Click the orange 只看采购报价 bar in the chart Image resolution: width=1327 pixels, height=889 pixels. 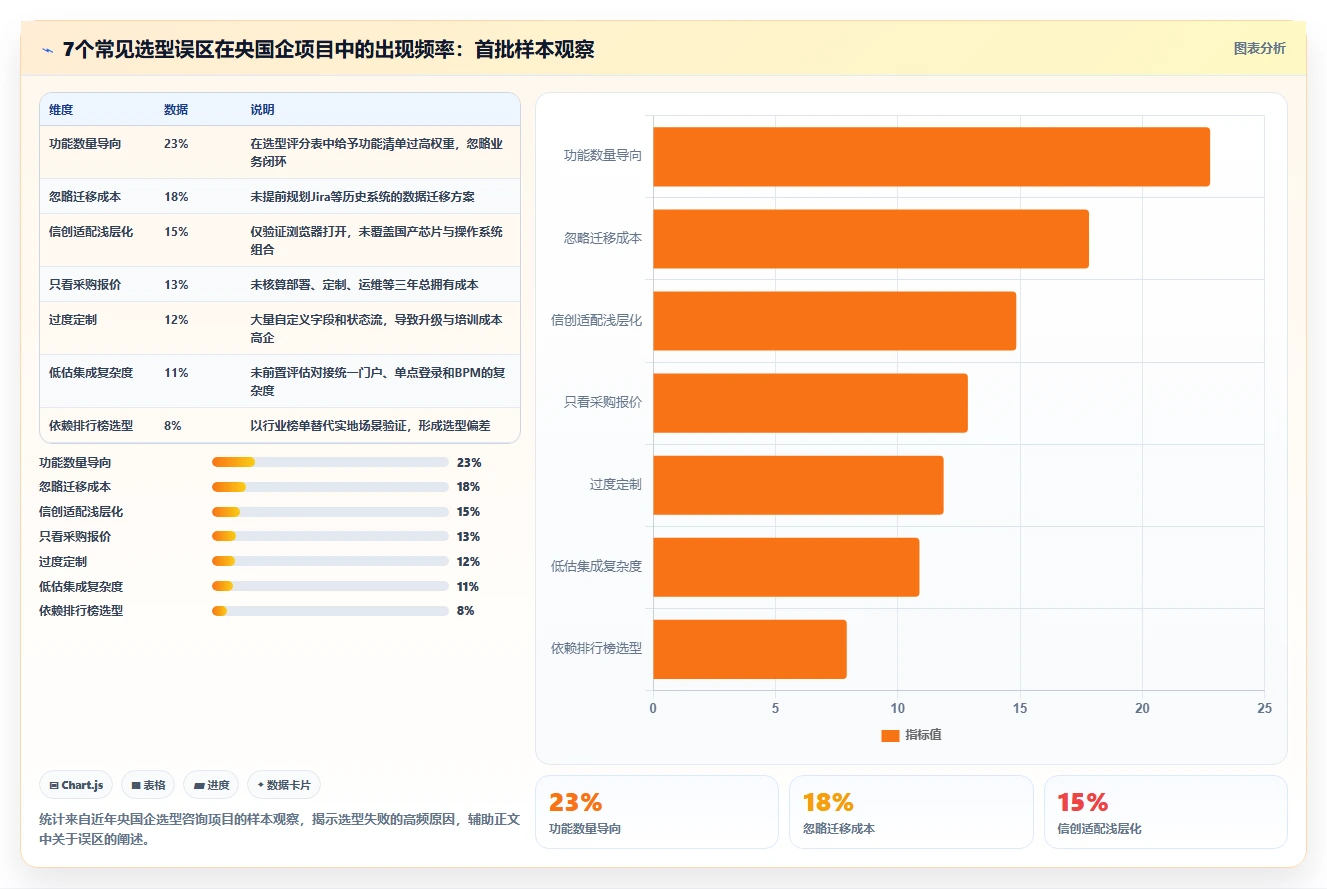coord(811,403)
